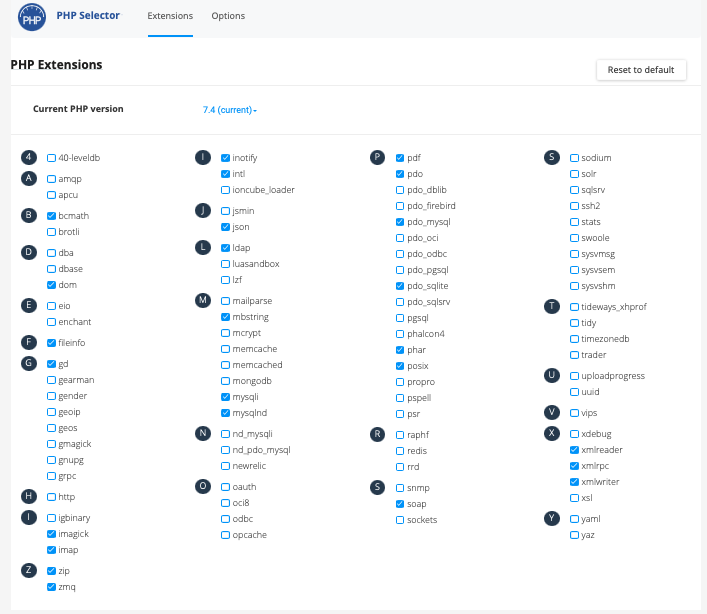The width and height of the screenshot is (707, 614).
Task: Turn on the sodium extension
Action: pos(574,158)
